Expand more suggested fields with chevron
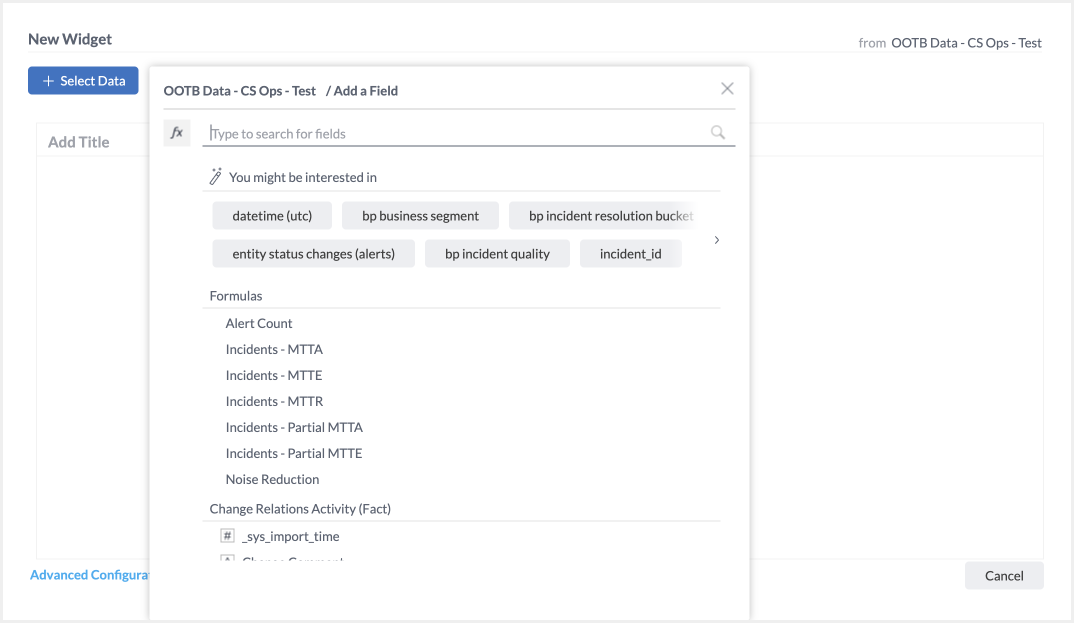This screenshot has height=623, width=1074. tap(716, 240)
